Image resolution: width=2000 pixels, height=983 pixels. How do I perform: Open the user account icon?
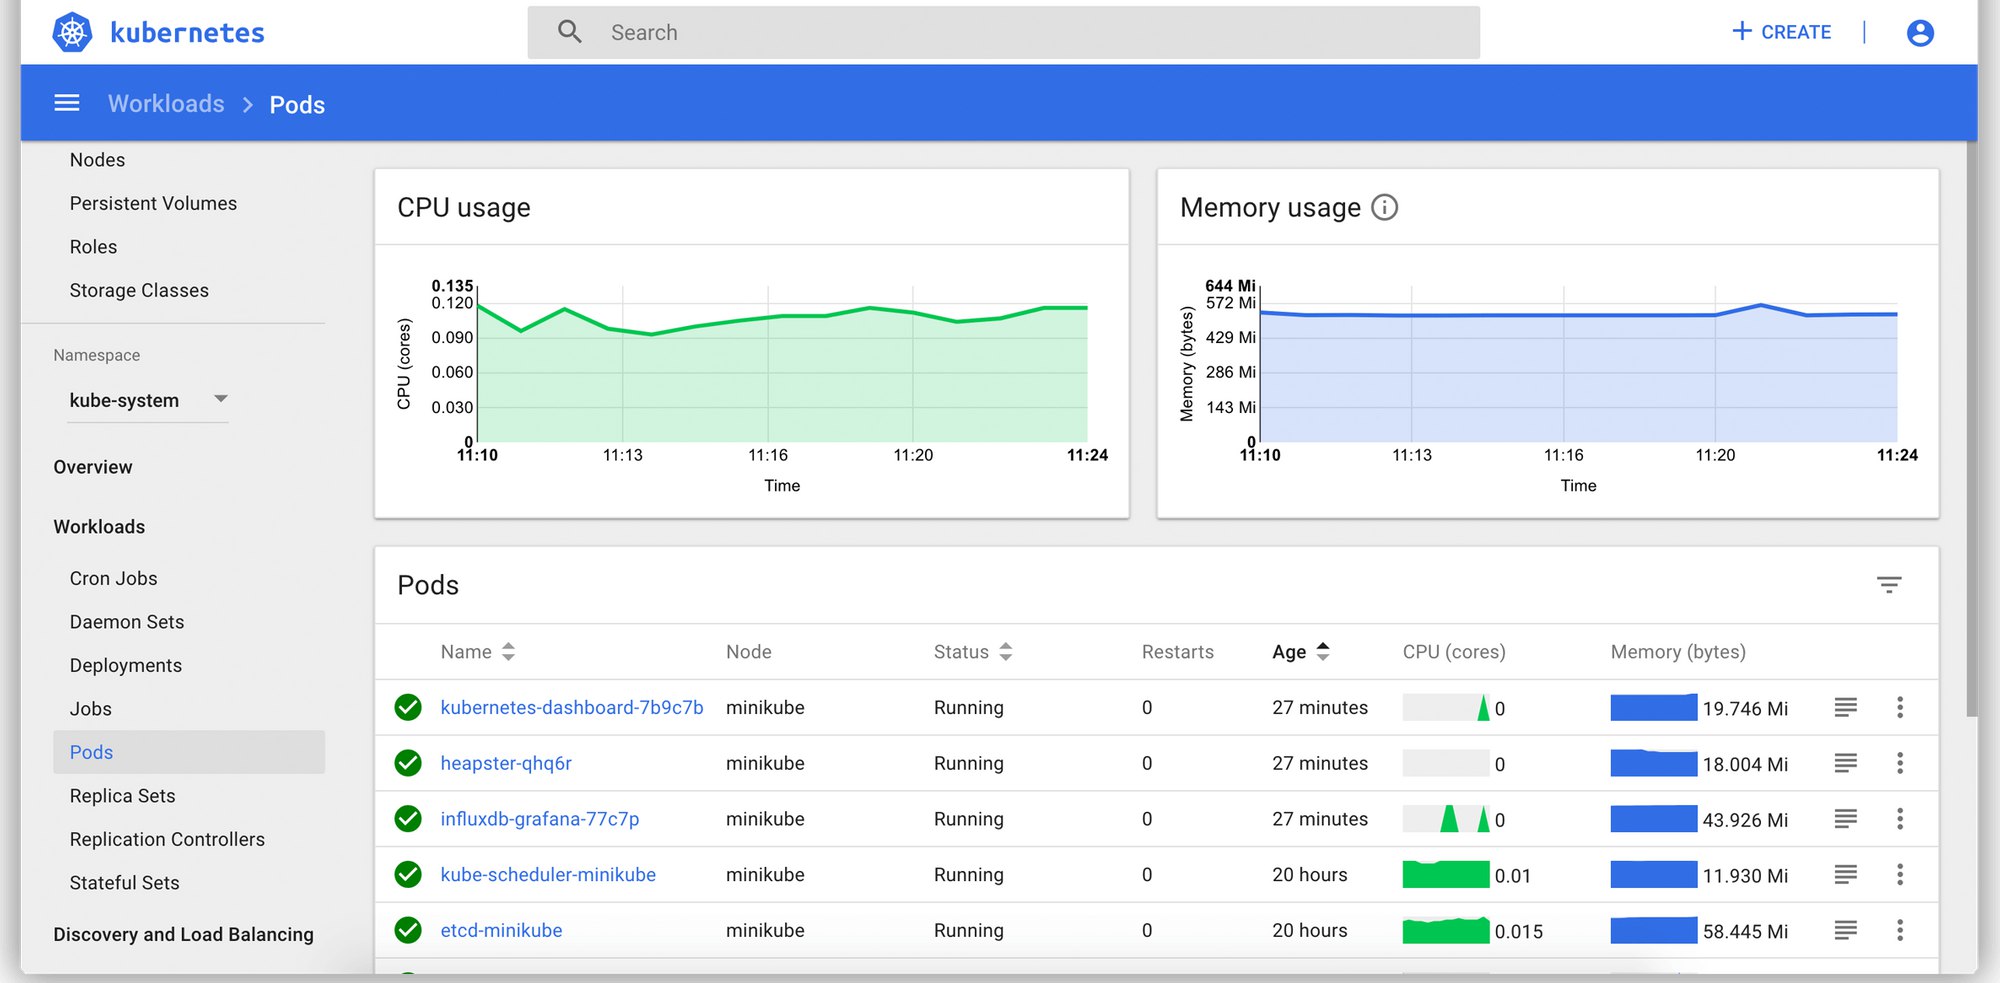click(1920, 32)
